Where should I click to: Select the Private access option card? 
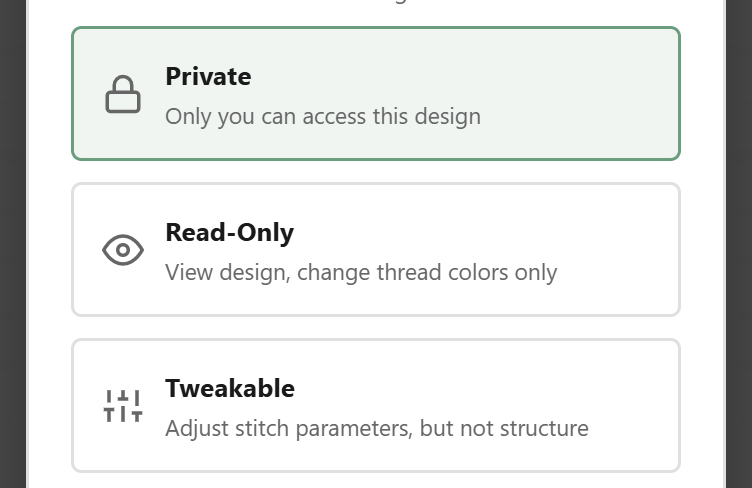click(x=375, y=94)
